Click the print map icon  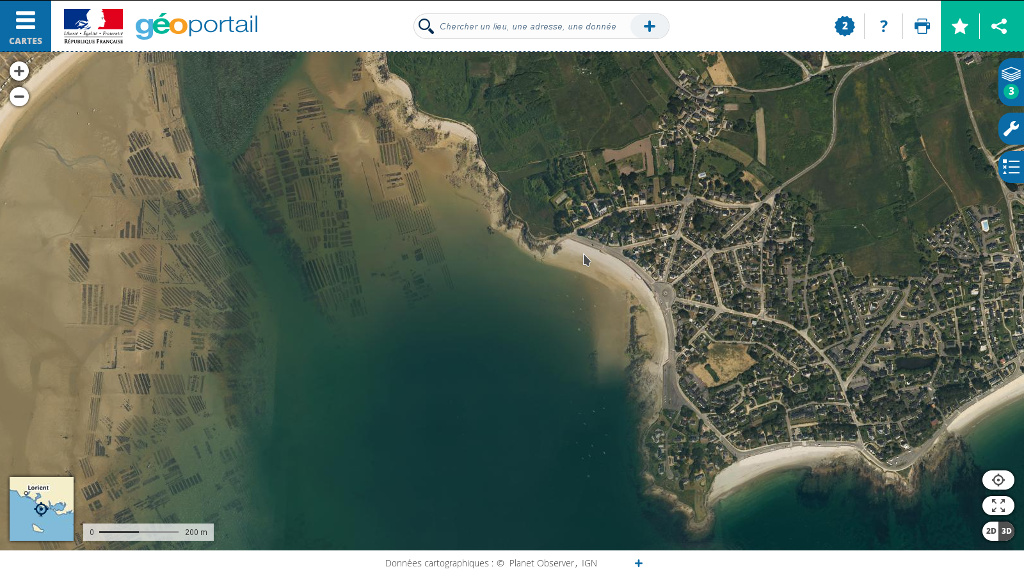922,27
